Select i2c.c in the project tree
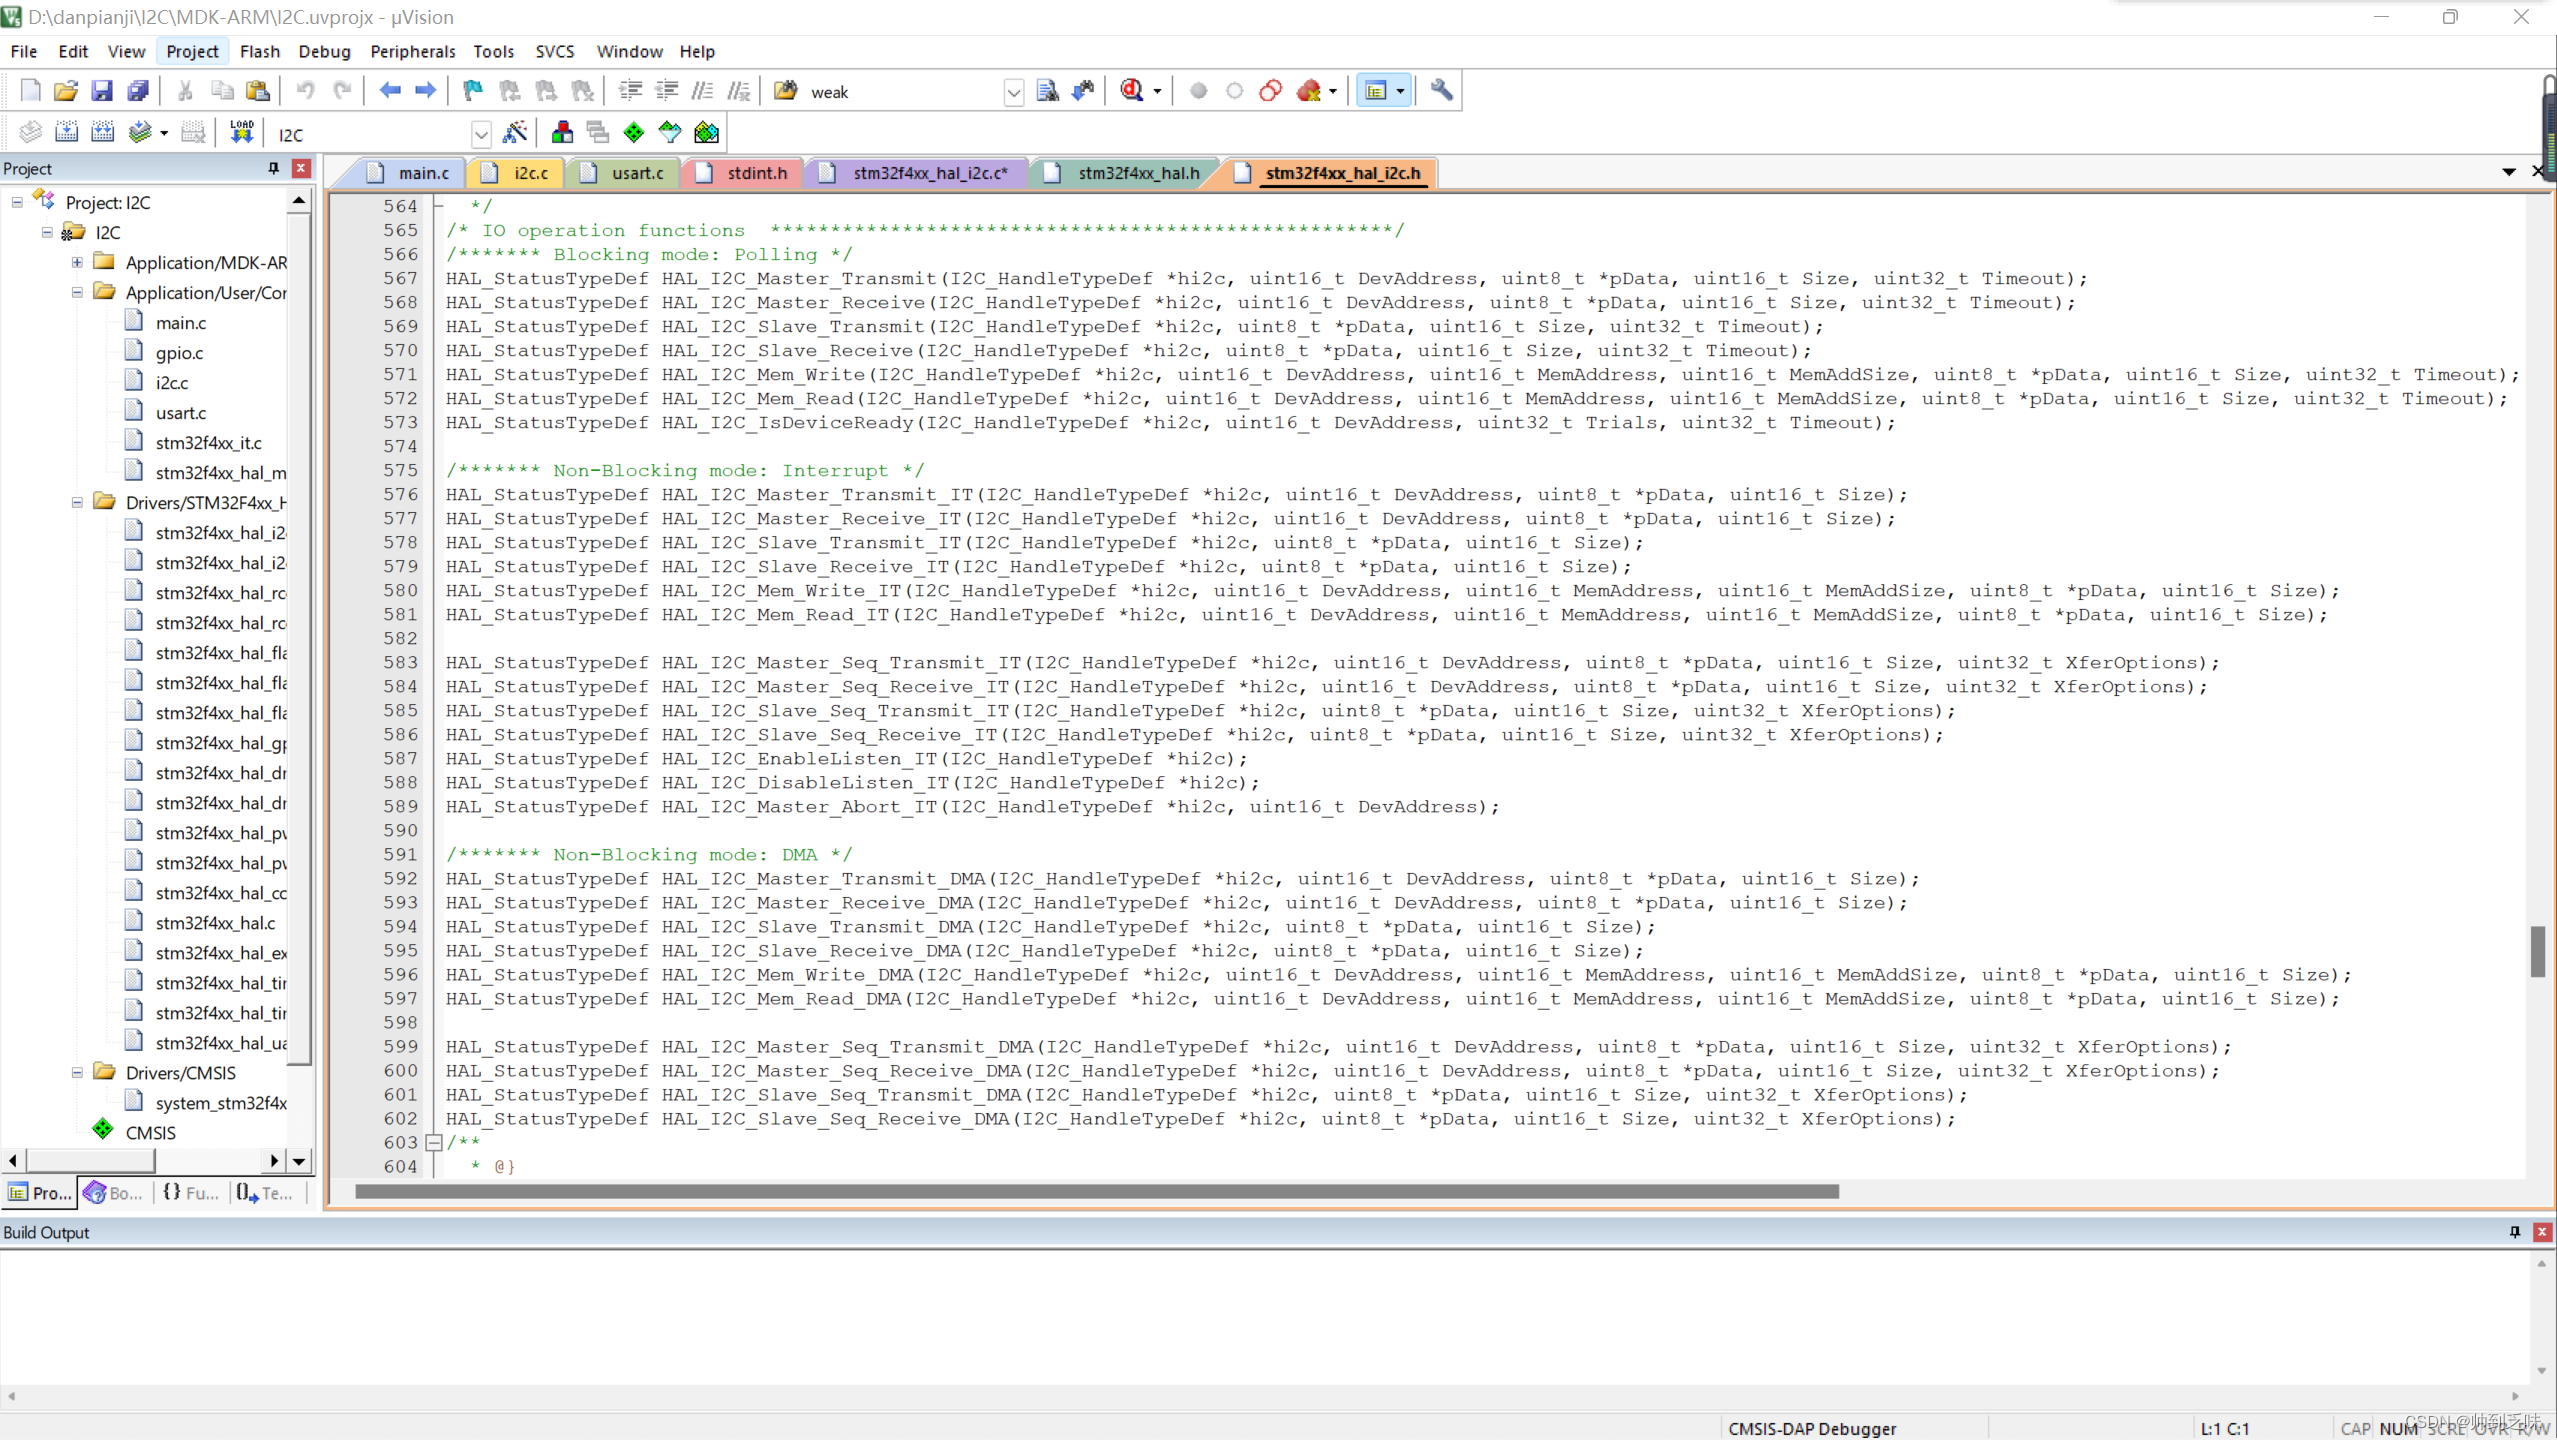Image resolution: width=2557 pixels, height=1440 pixels. point(171,382)
